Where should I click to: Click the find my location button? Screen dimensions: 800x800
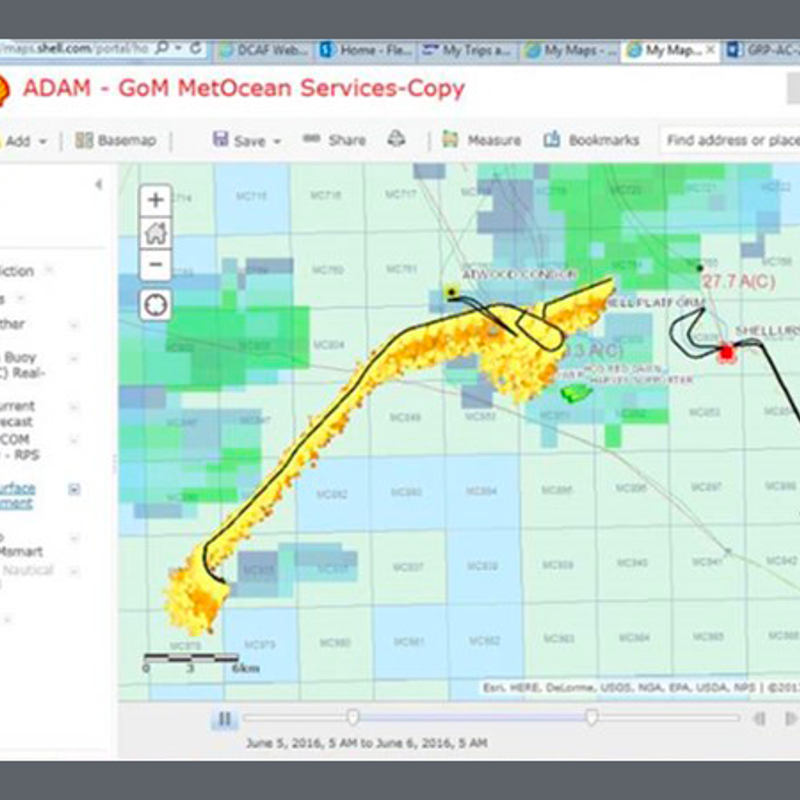point(155,305)
